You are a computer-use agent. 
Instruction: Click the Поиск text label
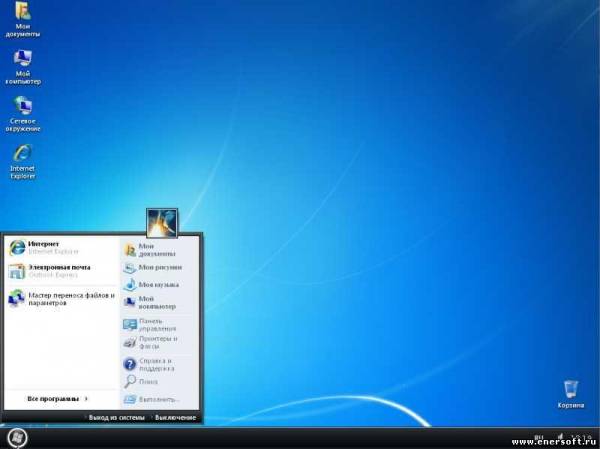pyautogui.click(x=148, y=382)
